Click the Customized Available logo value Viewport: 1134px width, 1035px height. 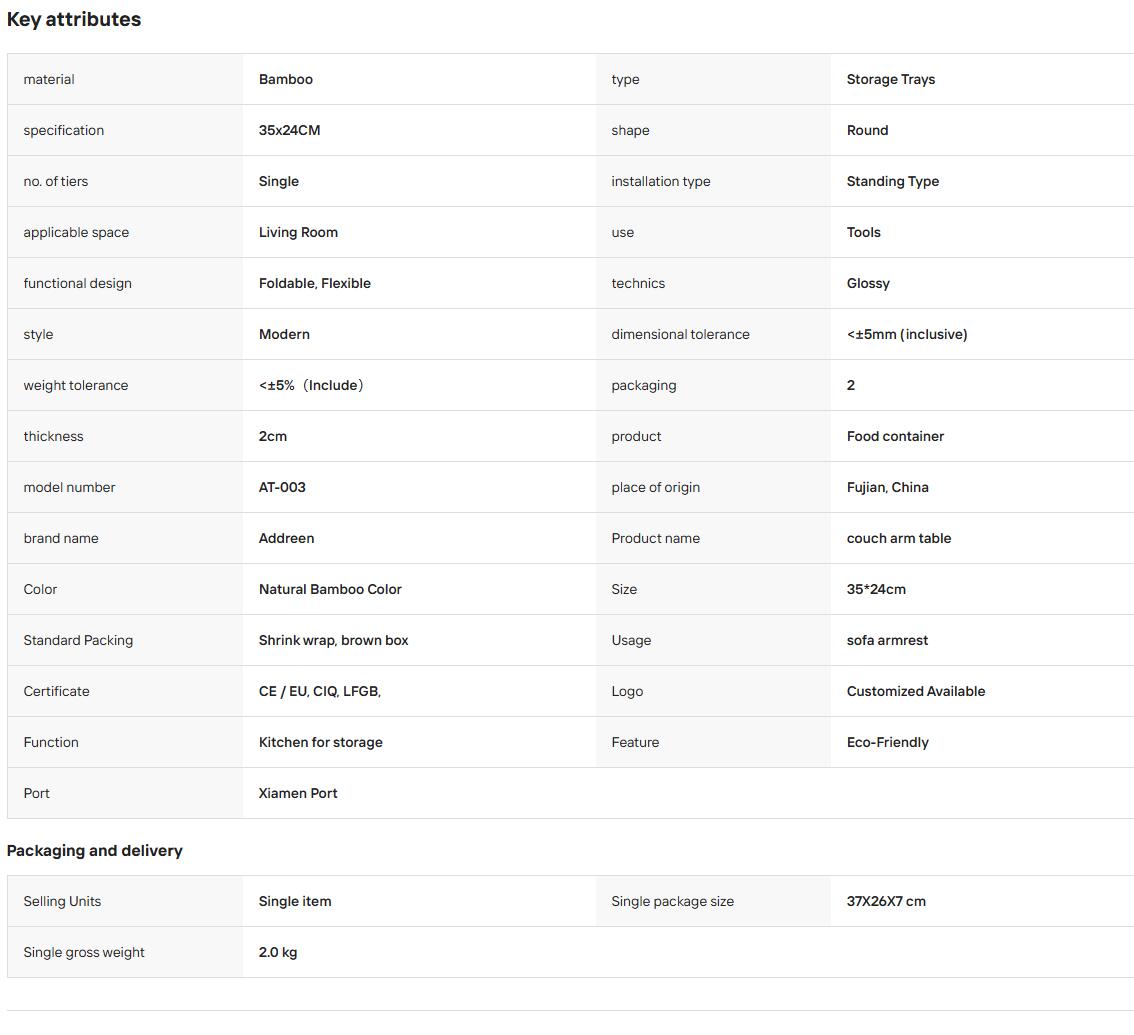point(916,691)
